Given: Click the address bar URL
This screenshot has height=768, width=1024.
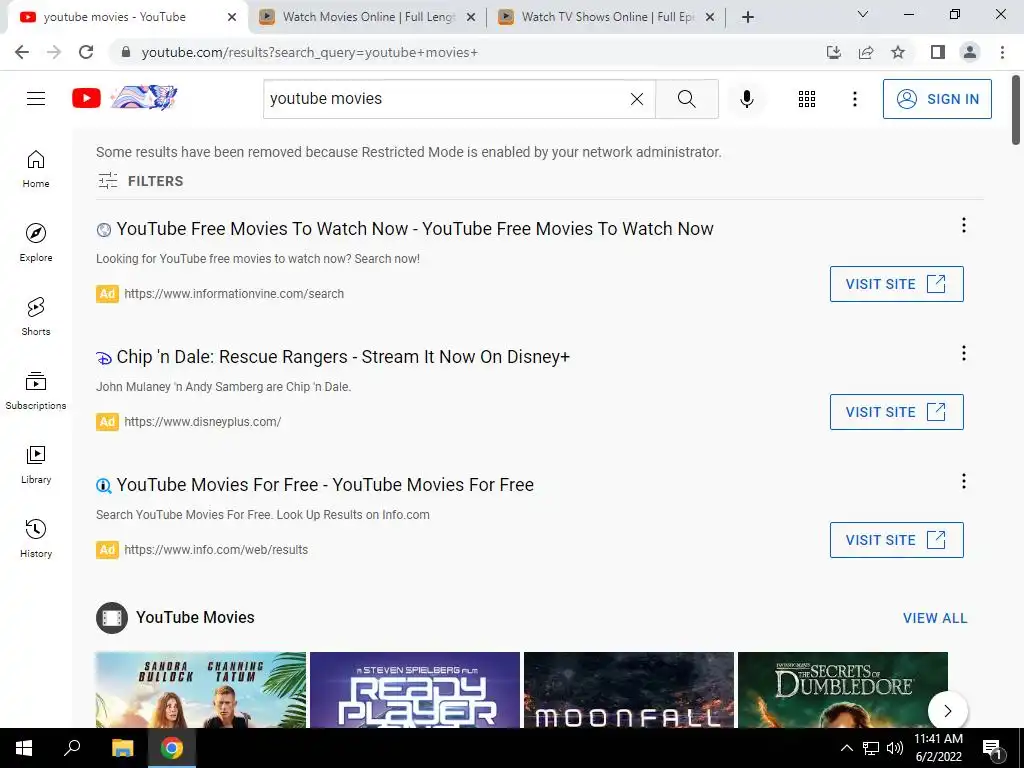Looking at the screenshot, I should click(x=310, y=52).
